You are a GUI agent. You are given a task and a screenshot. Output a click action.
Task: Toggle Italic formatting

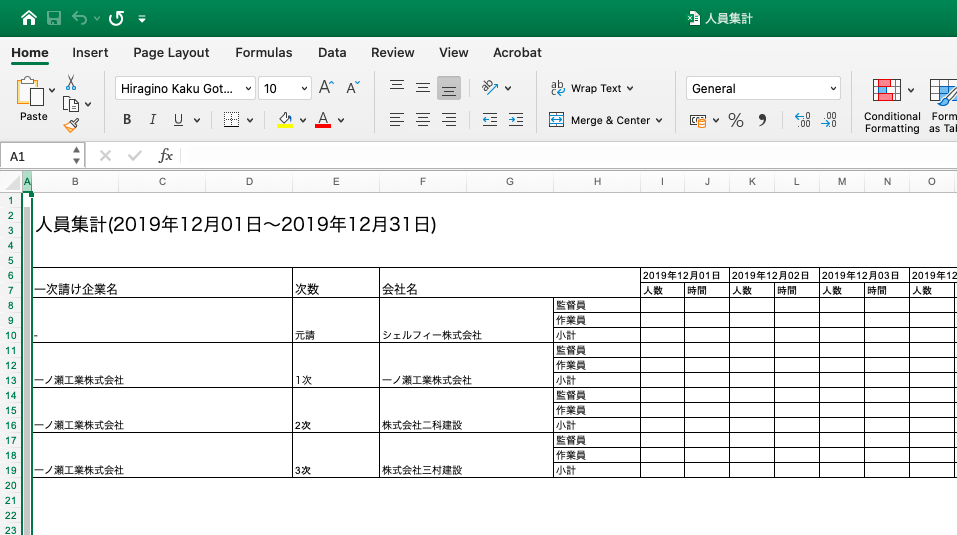click(x=153, y=120)
